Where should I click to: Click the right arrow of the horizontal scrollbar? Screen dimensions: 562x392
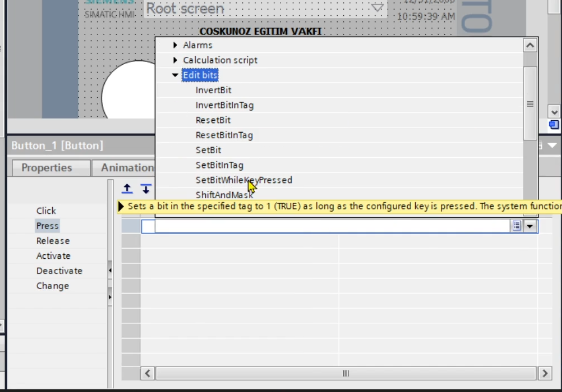coord(545,373)
